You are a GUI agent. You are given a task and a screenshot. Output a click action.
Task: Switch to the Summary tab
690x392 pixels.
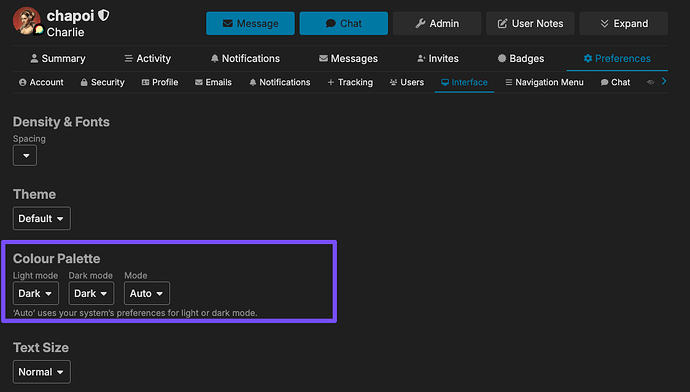tap(58, 59)
